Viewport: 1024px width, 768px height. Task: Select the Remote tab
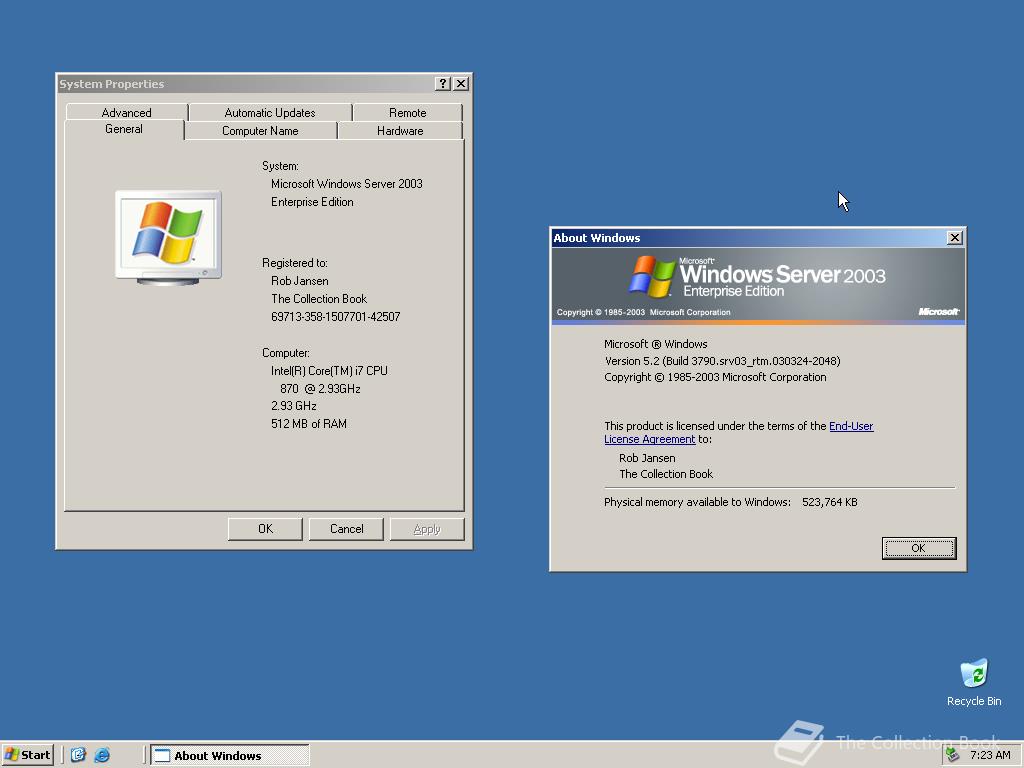click(x=408, y=112)
